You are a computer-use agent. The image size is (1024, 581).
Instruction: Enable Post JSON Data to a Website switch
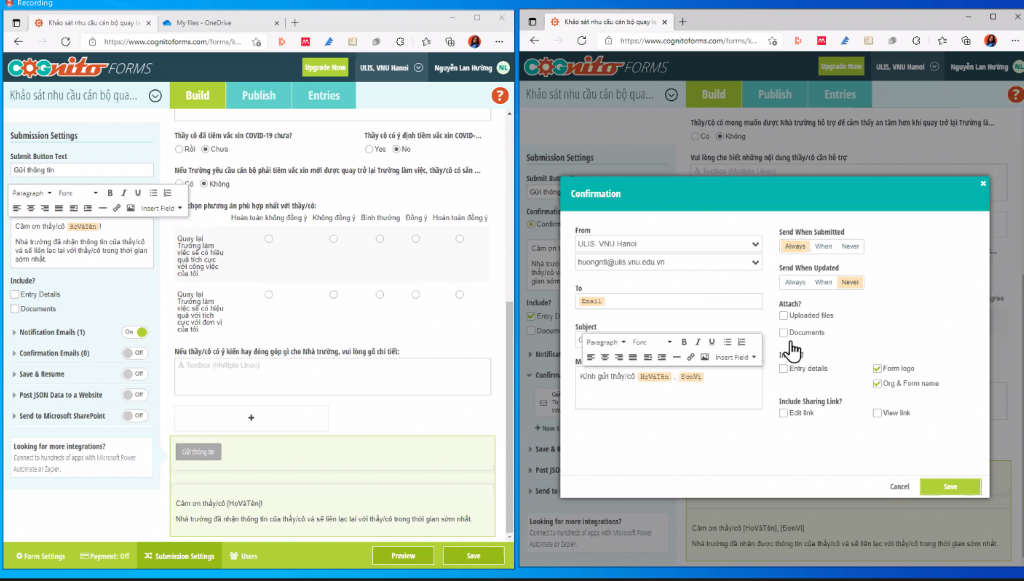pos(135,395)
